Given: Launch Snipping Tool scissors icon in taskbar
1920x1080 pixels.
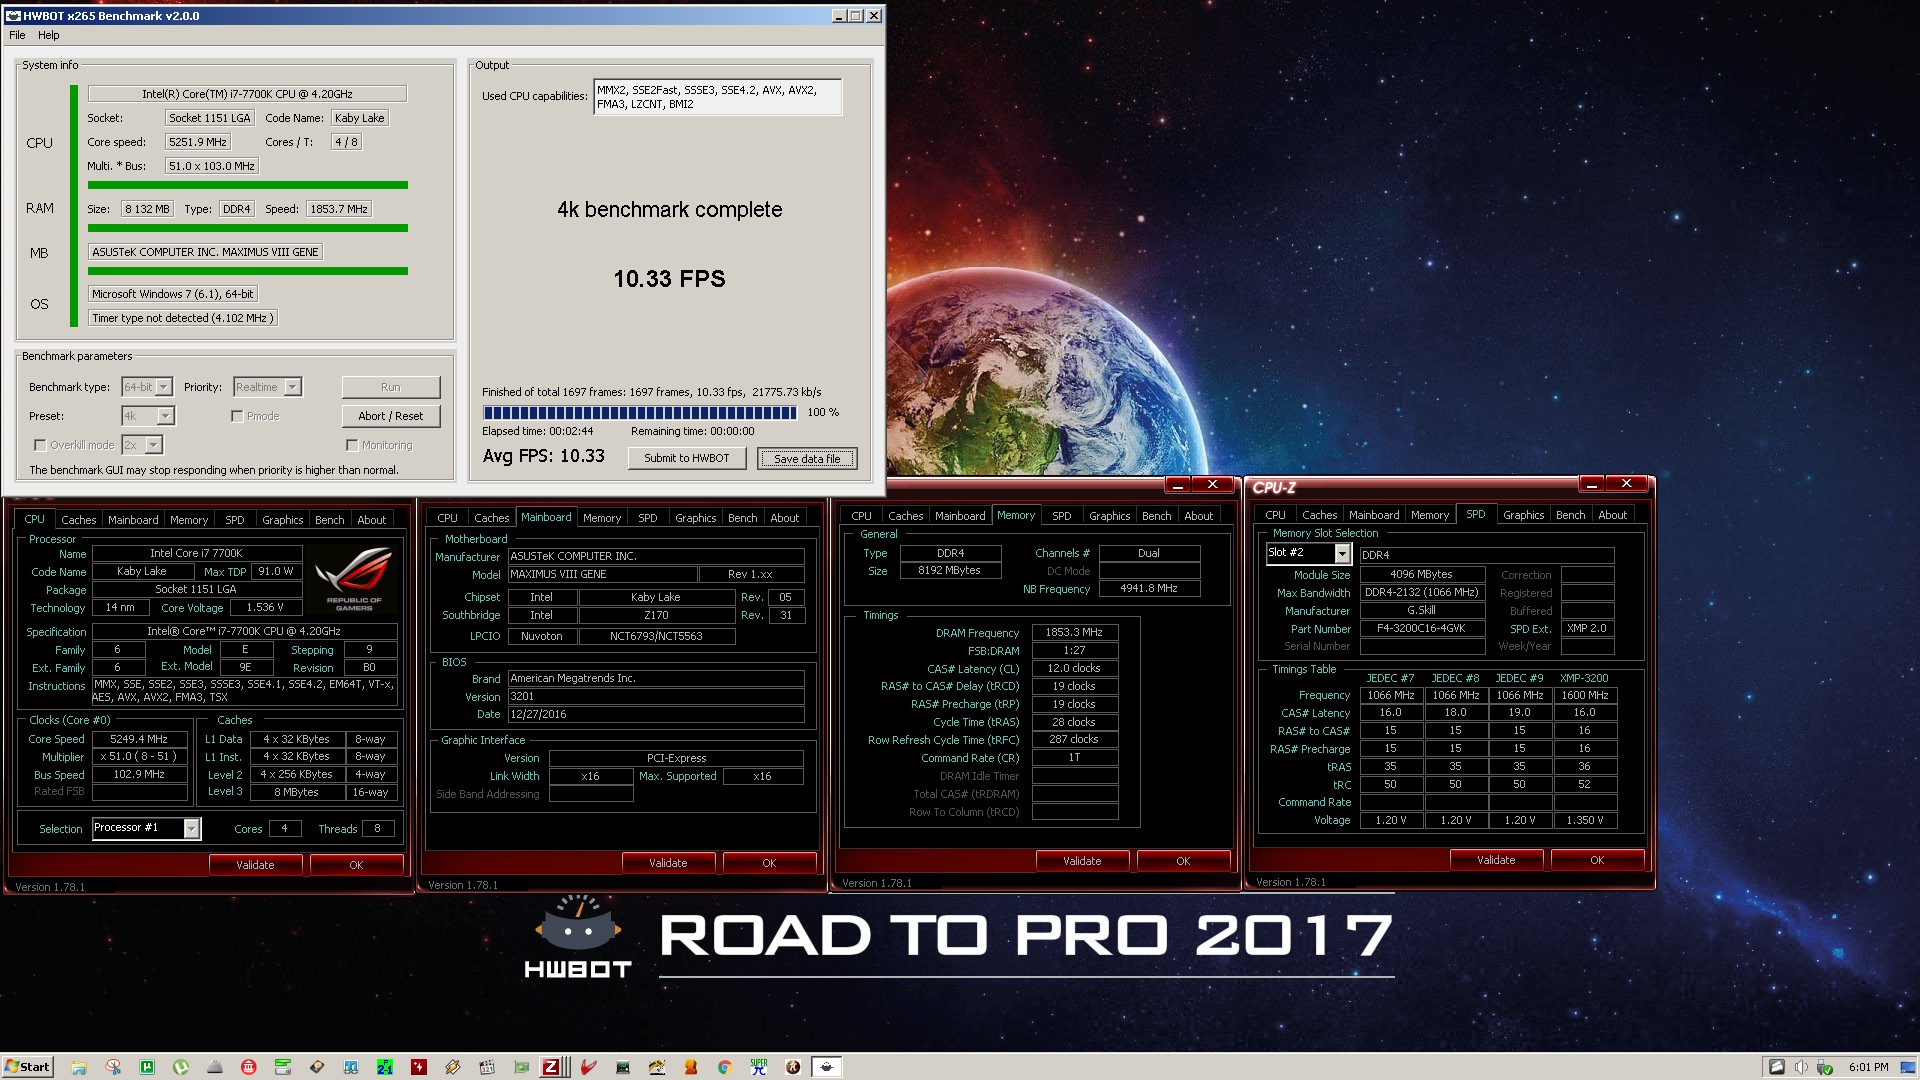Looking at the screenshot, I should 113,1067.
